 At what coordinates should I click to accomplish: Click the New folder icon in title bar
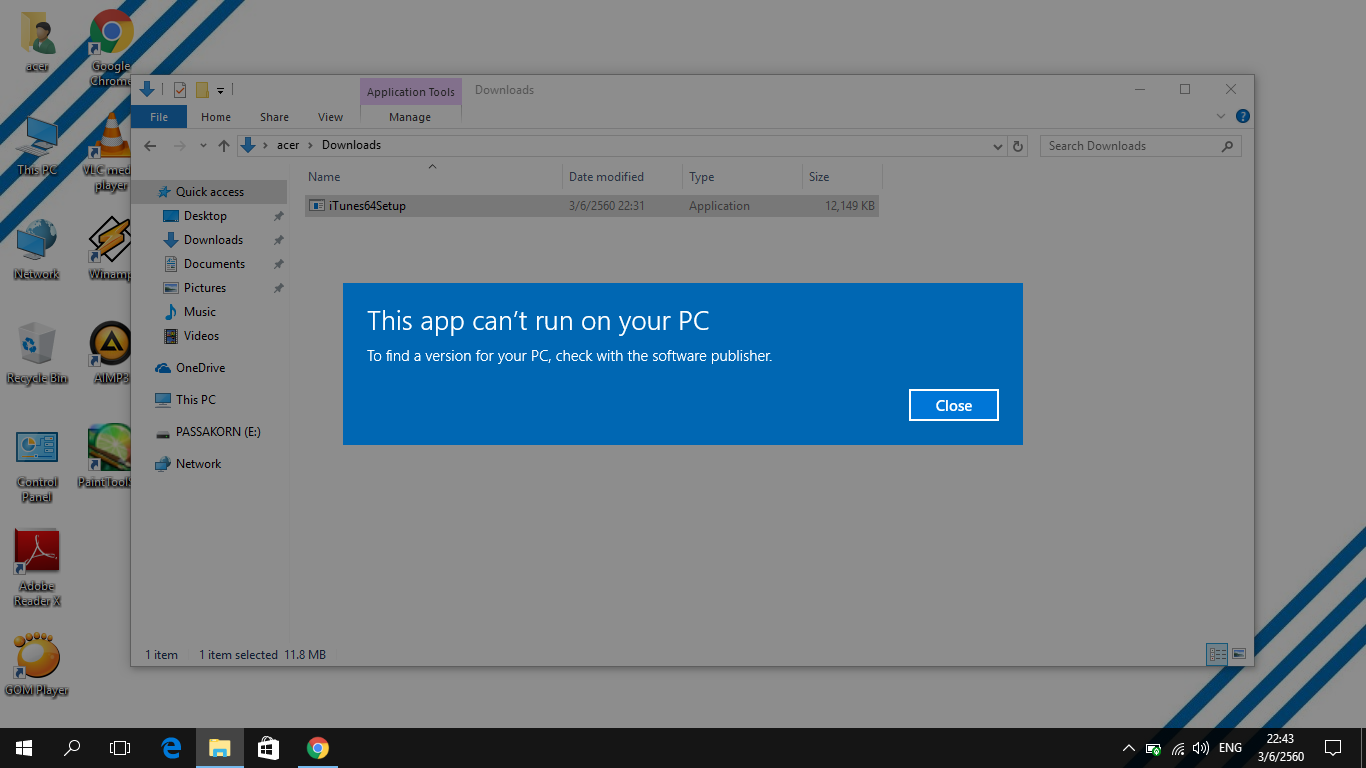coord(202,90)
